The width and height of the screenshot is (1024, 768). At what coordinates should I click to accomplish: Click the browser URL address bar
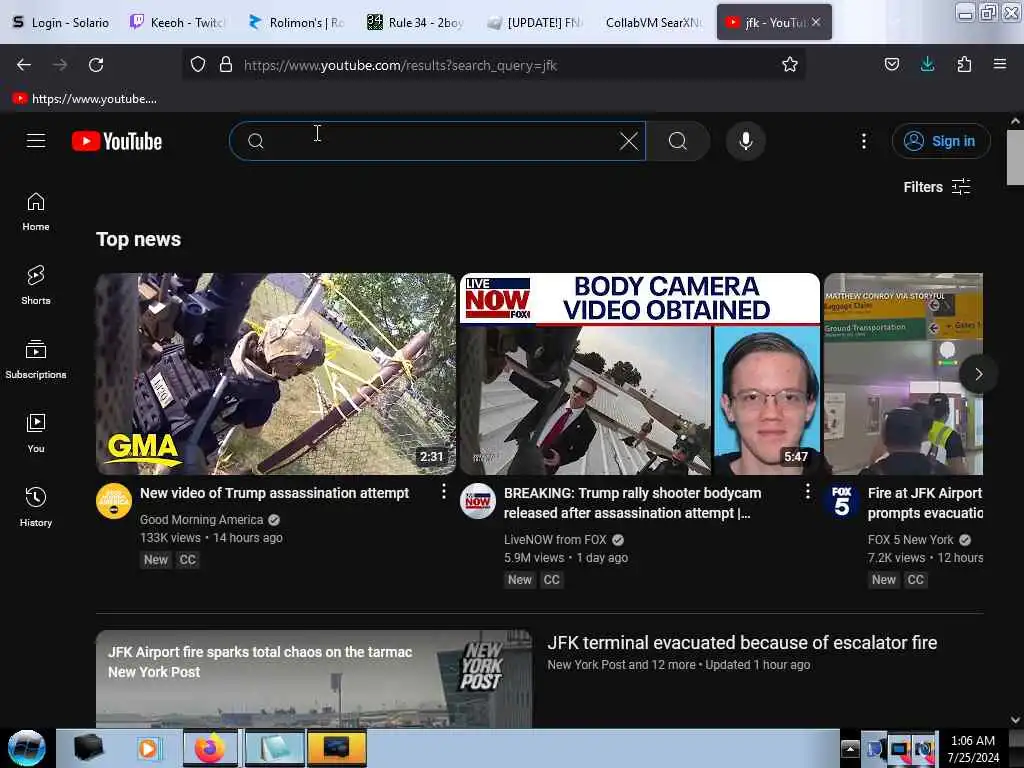tap(496, 65)
